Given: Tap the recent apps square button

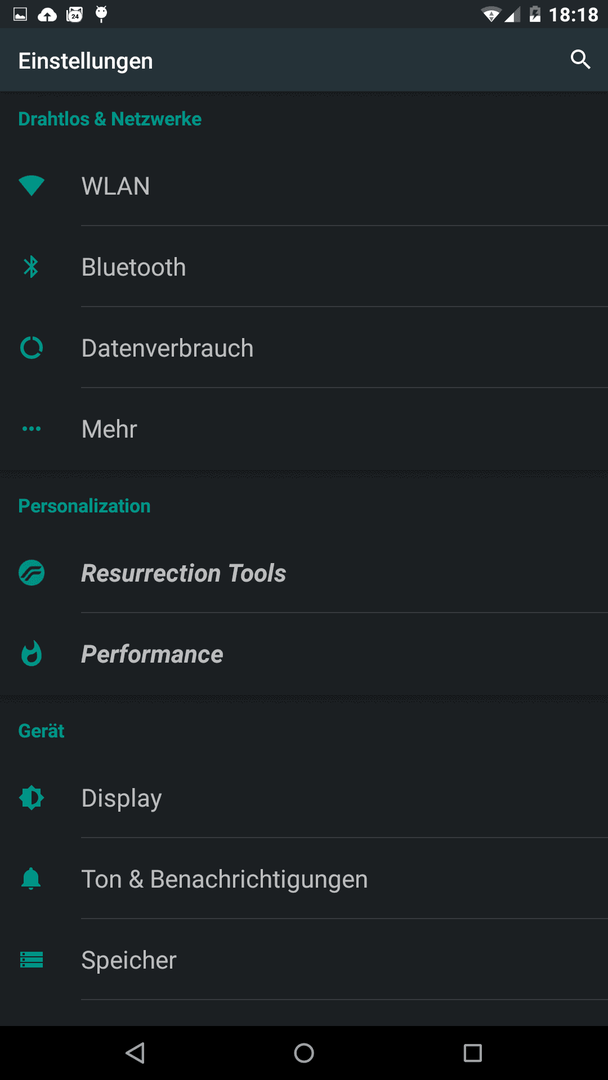Looking at the screenshot, I should coord(472,1052).
